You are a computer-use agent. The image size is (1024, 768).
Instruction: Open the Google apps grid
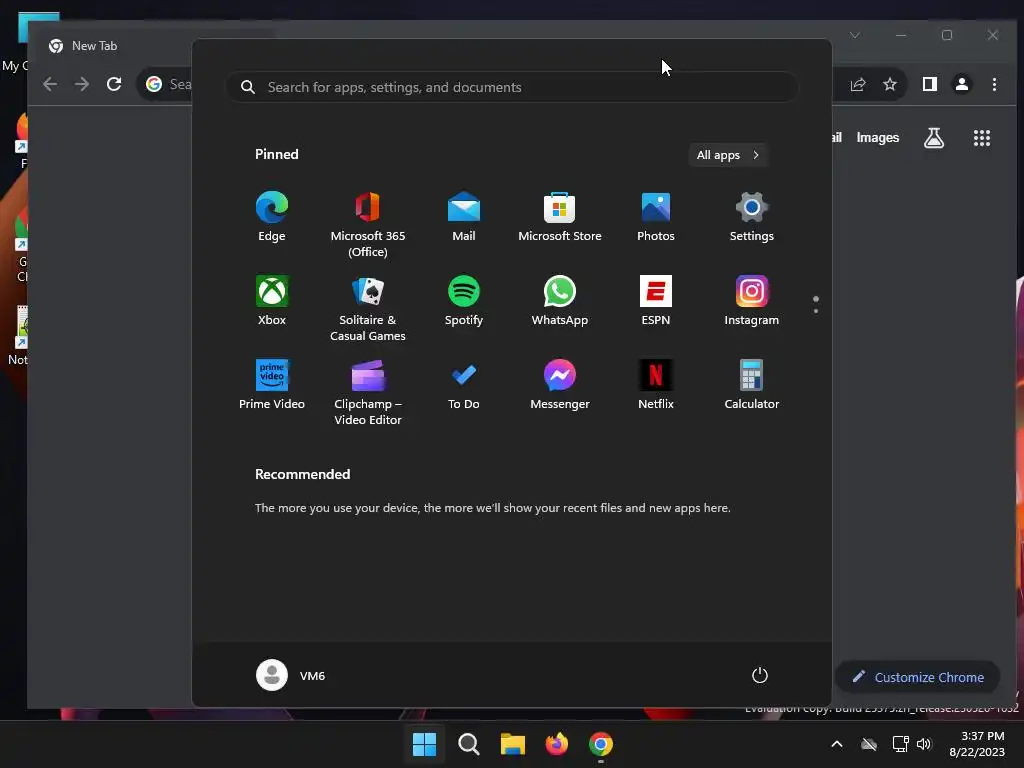(x=982, y=138)
